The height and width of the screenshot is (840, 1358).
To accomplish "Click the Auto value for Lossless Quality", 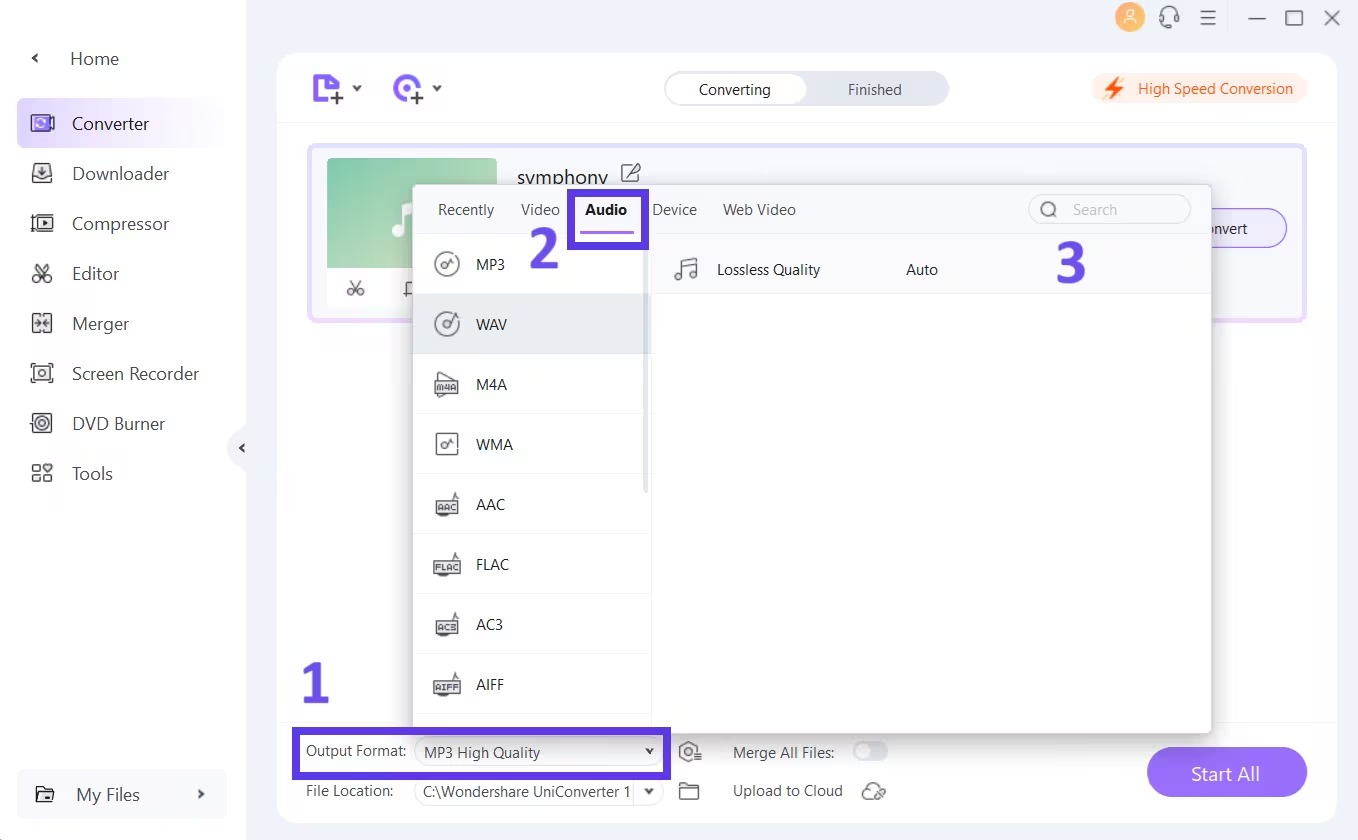I will [x=922, y=269].
